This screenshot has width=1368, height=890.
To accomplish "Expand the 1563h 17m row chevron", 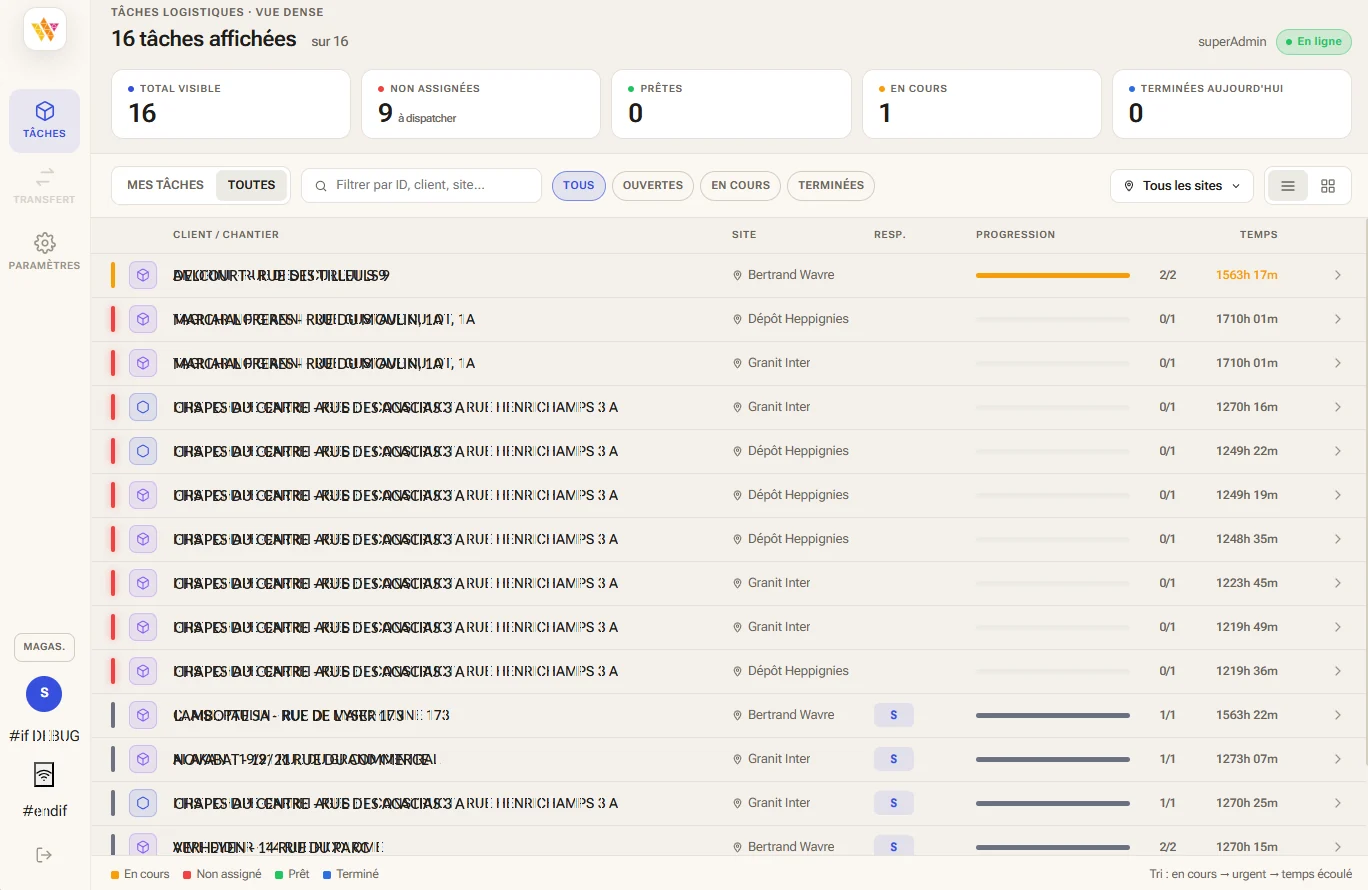I will [x=1338, y=275].
